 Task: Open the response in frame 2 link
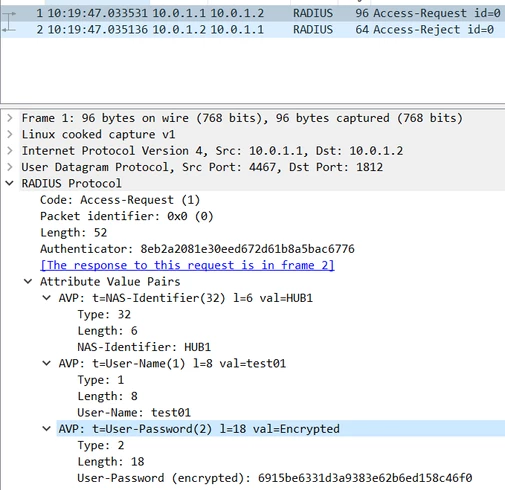click(187, 265)
